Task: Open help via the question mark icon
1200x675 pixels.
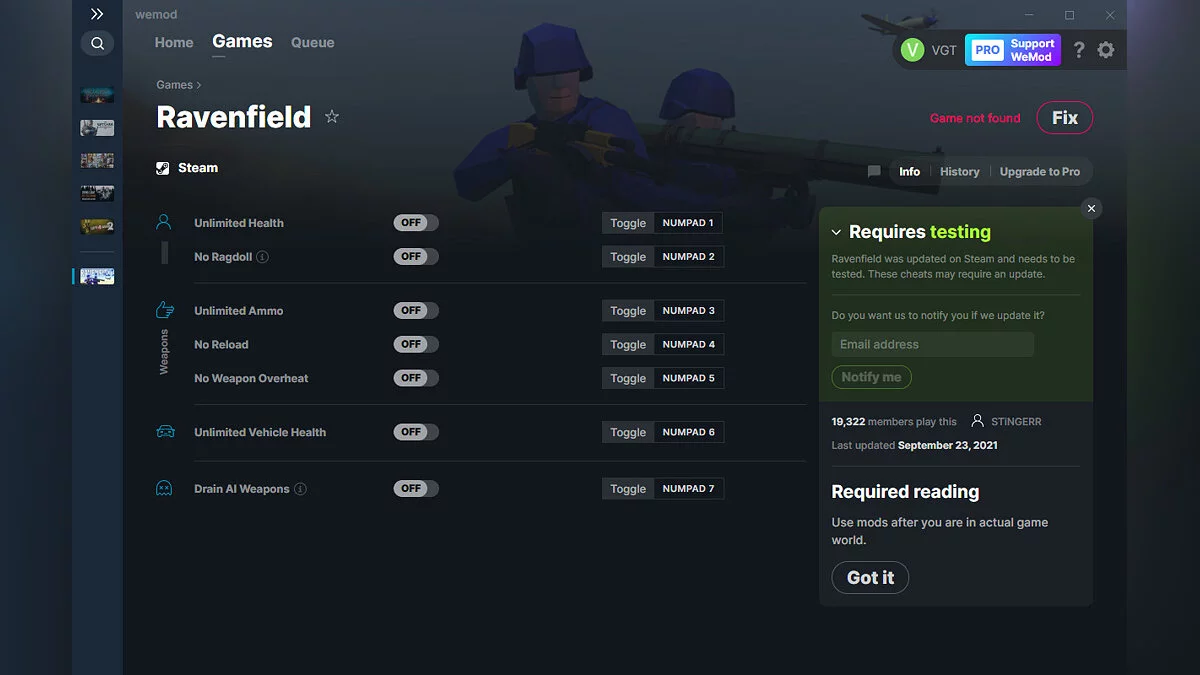Action: pyautogui.click(x=1078, y=49)
